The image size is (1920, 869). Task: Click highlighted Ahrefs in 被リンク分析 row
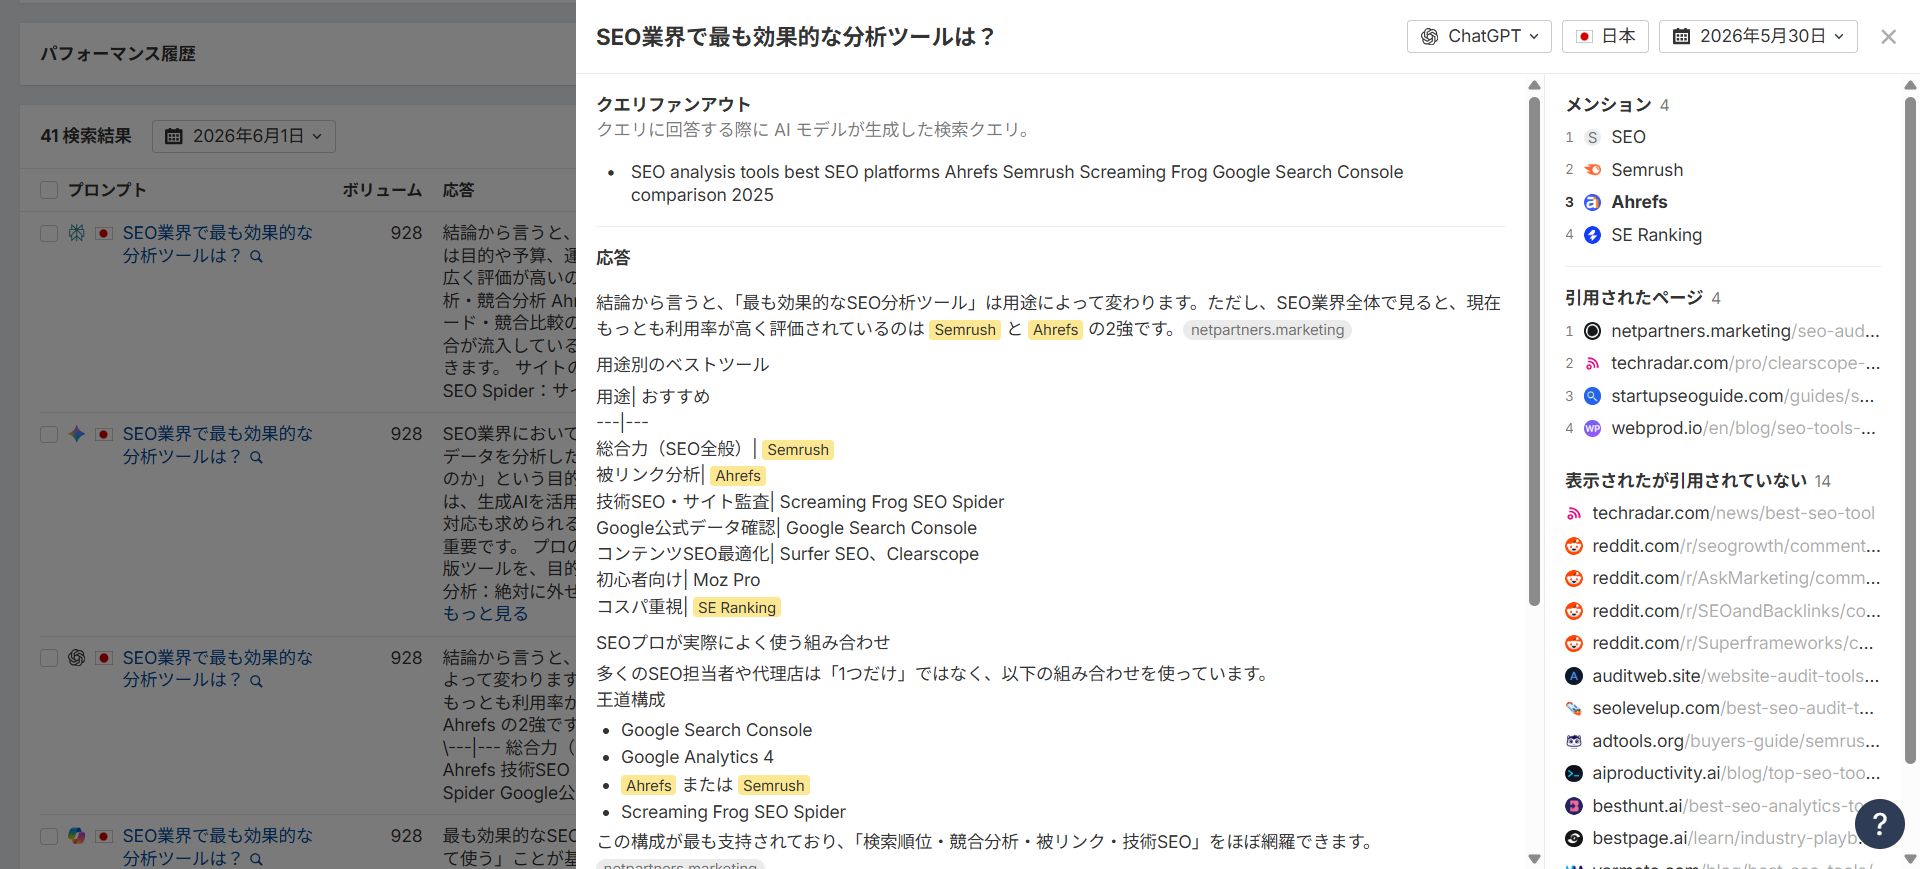pos(738,476)
